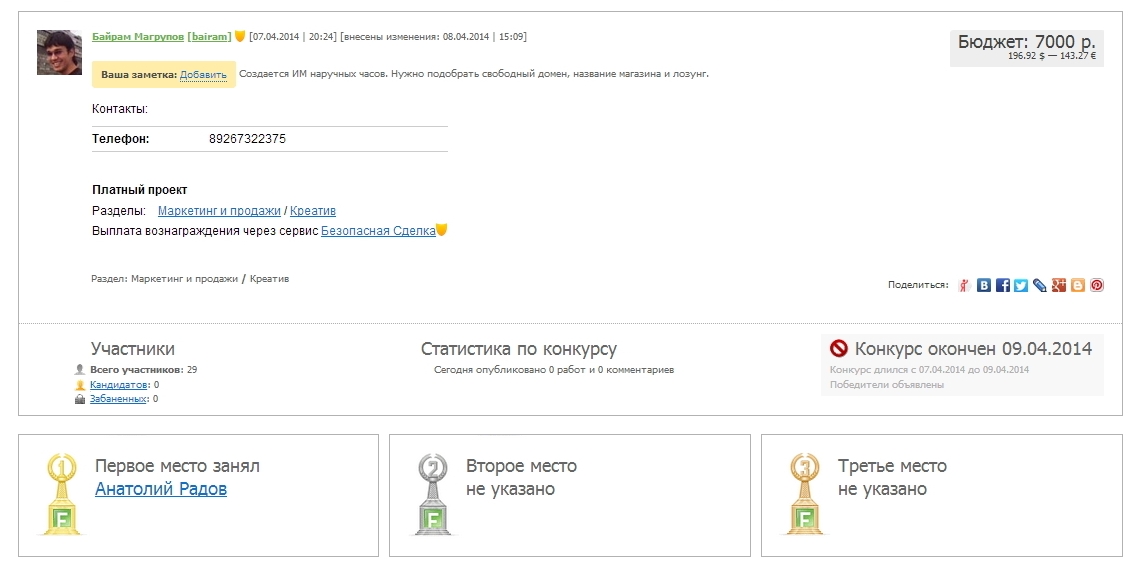This screenshot has width=1138, height=564.
Task: Click внесены изменения: 08.04.2014 timestamp
Action: click(433, 36)
